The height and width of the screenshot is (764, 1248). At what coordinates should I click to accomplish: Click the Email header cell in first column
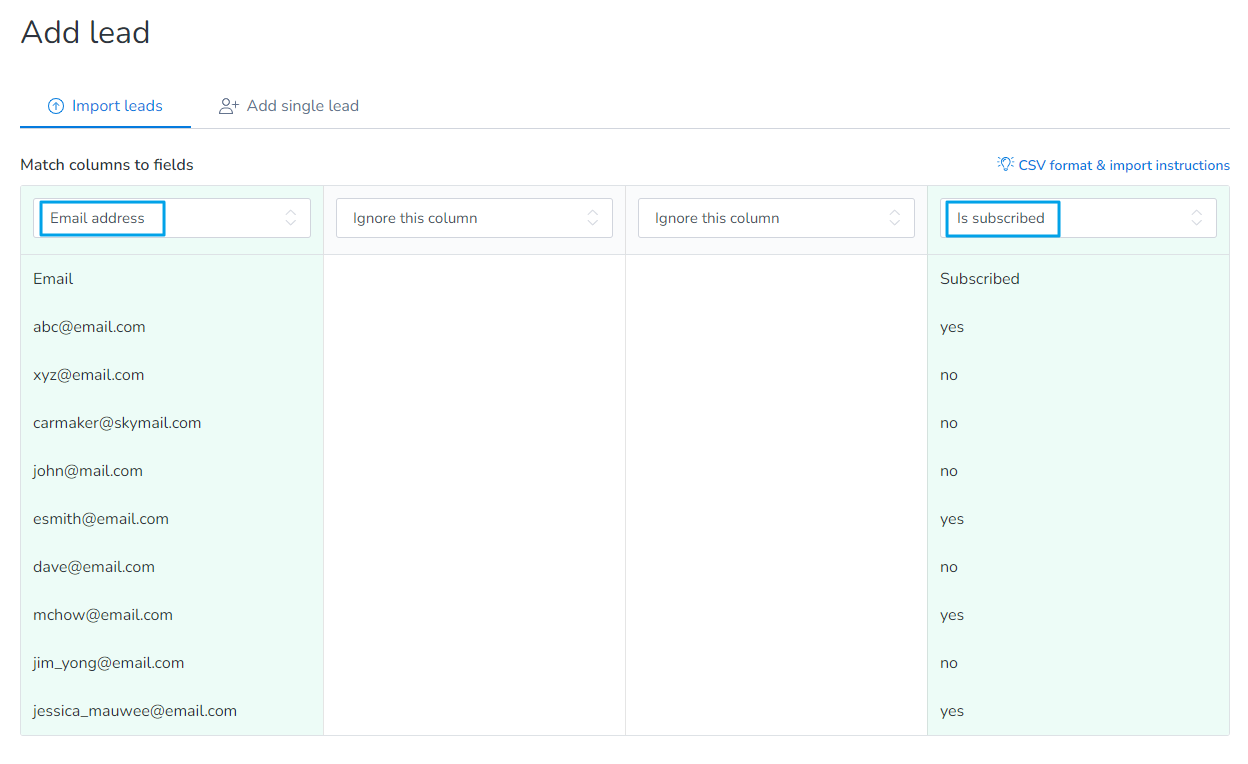[53, 279]
